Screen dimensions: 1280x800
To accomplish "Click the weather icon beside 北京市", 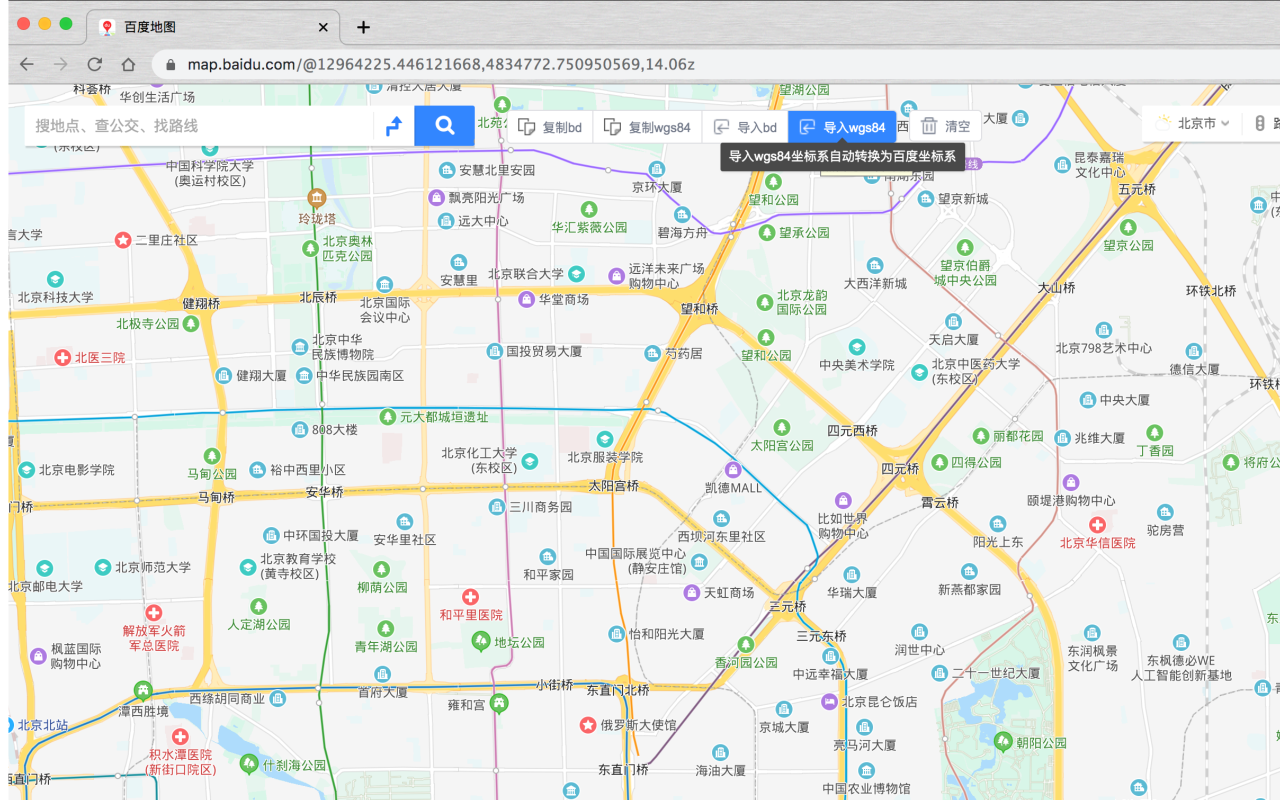I will click(x=1162, y=122).
